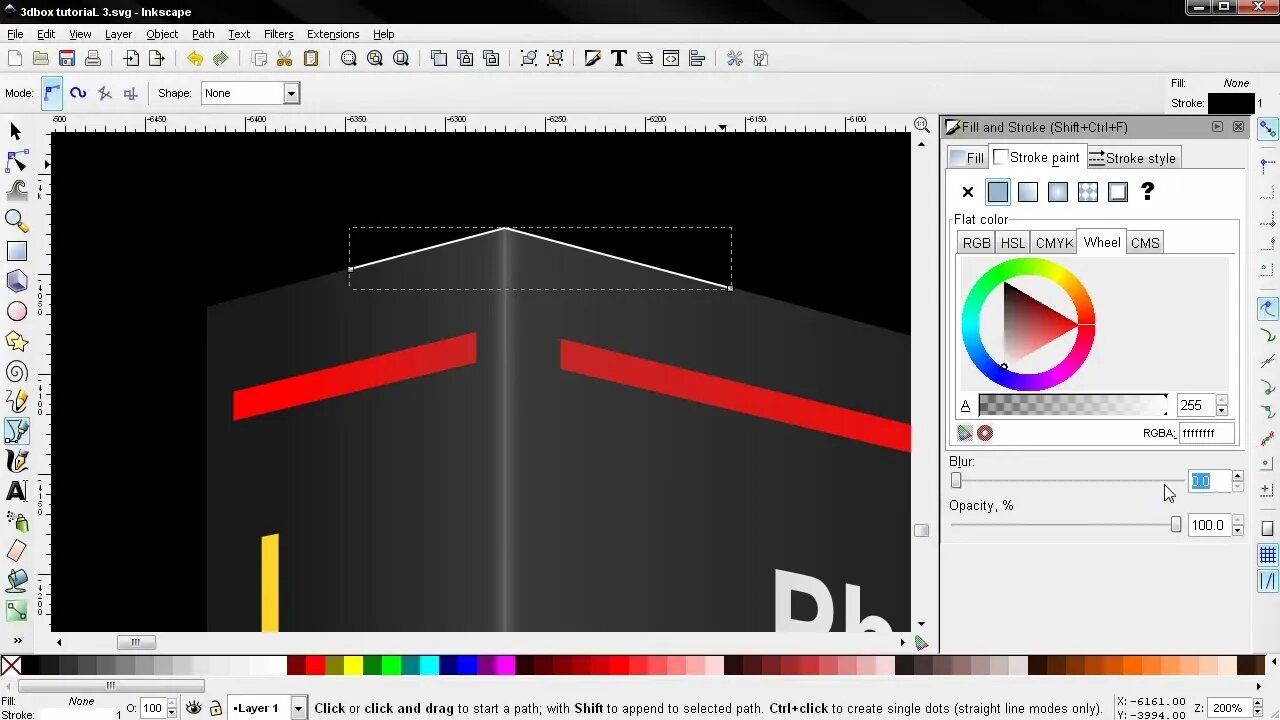This screenshot has height=720, width=1280.
Task: Select the Rectangle tool
Action: [x=16, y=251]
